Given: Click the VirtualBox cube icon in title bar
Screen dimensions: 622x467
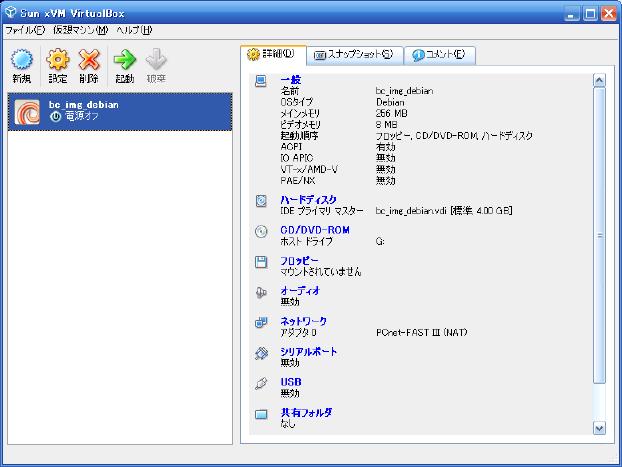Looking at the screenshot, I should click(x=10, y=13).
